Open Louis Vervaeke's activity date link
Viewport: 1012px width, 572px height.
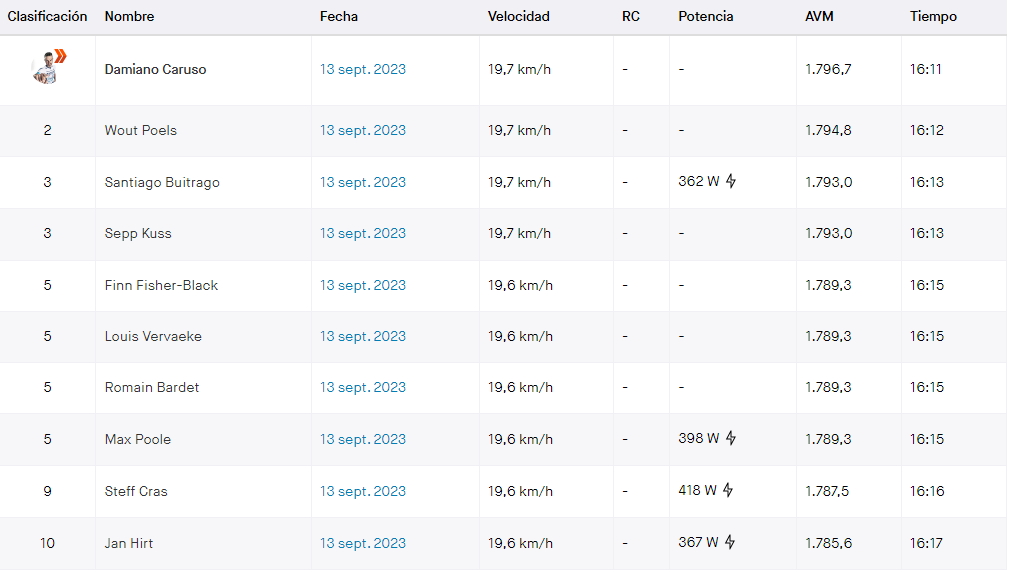363,336
